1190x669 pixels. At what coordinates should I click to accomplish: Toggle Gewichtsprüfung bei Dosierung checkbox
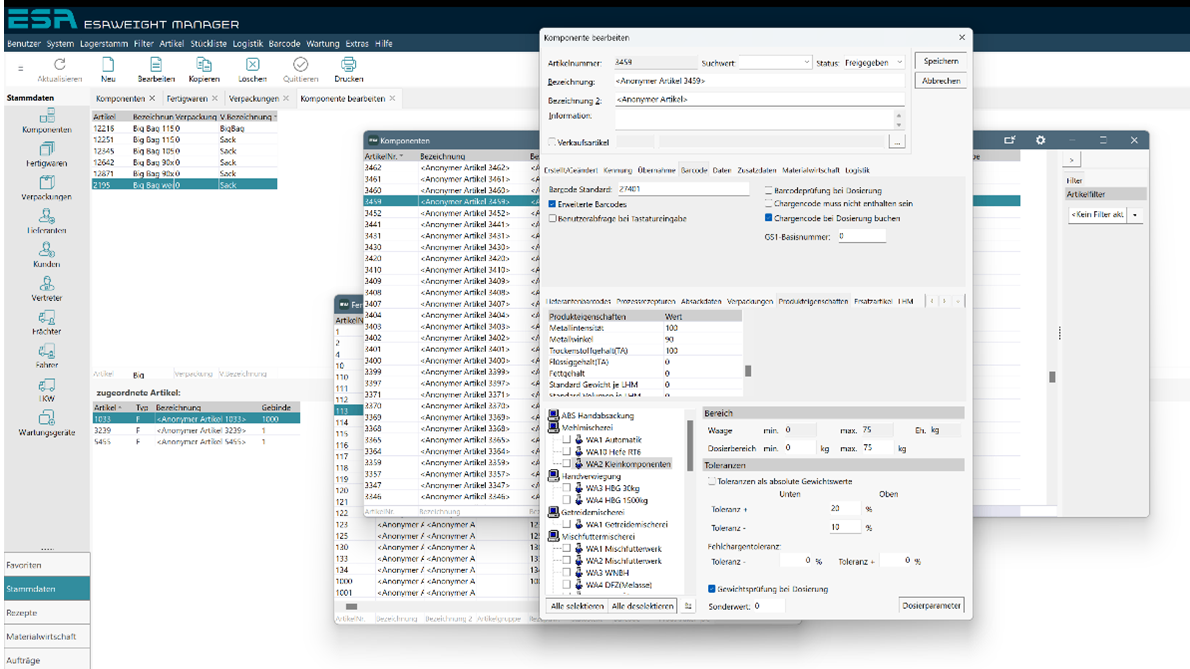[x=712, y=589]
